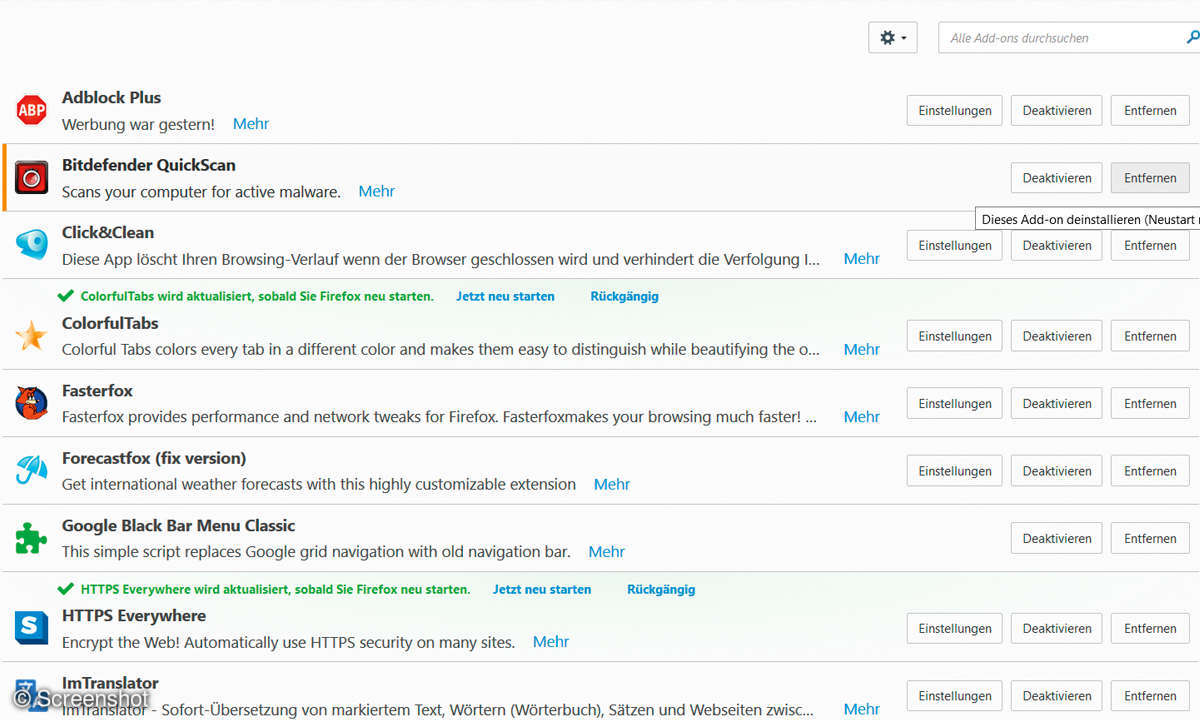Open Einstellungen for Adblock Plus
Viewport: 1200px width, 720px height.
point(955,110)
